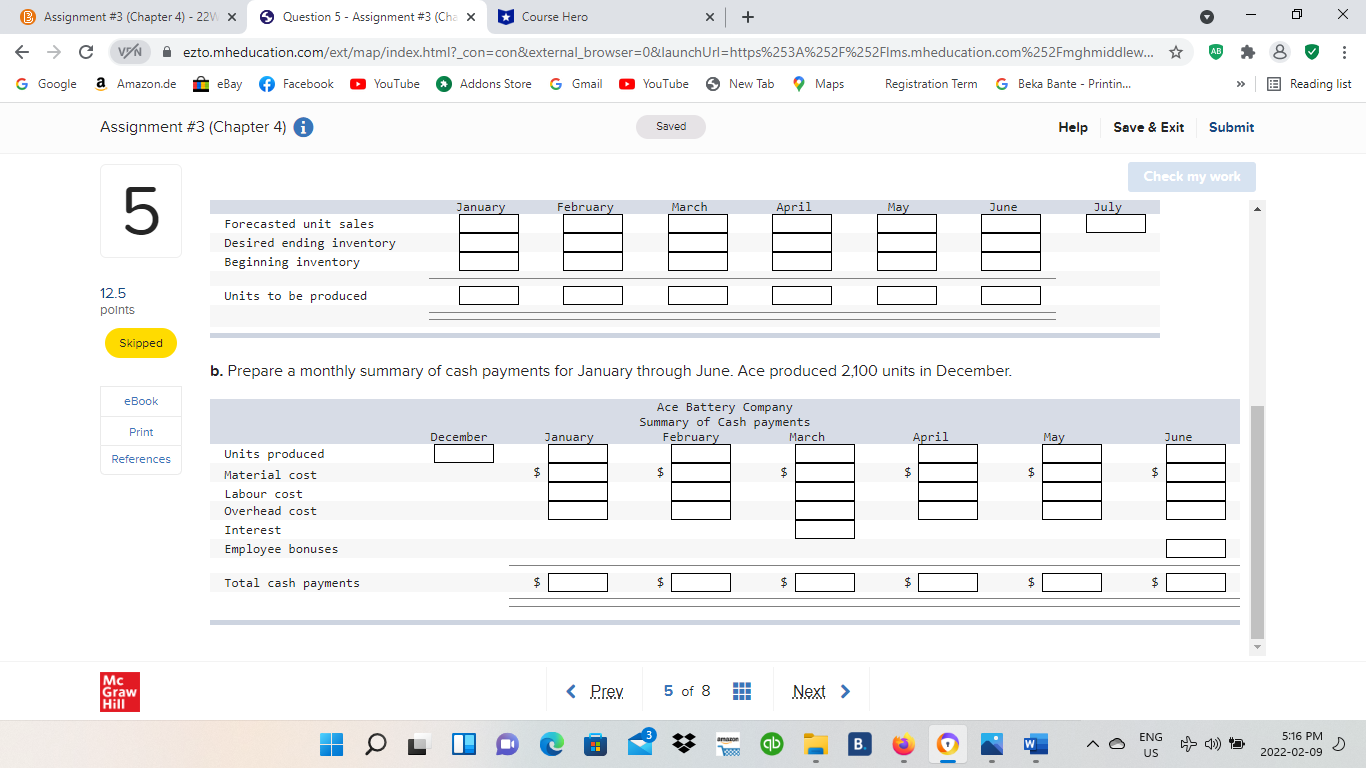Open the question map grid icon

pos(741,690)
